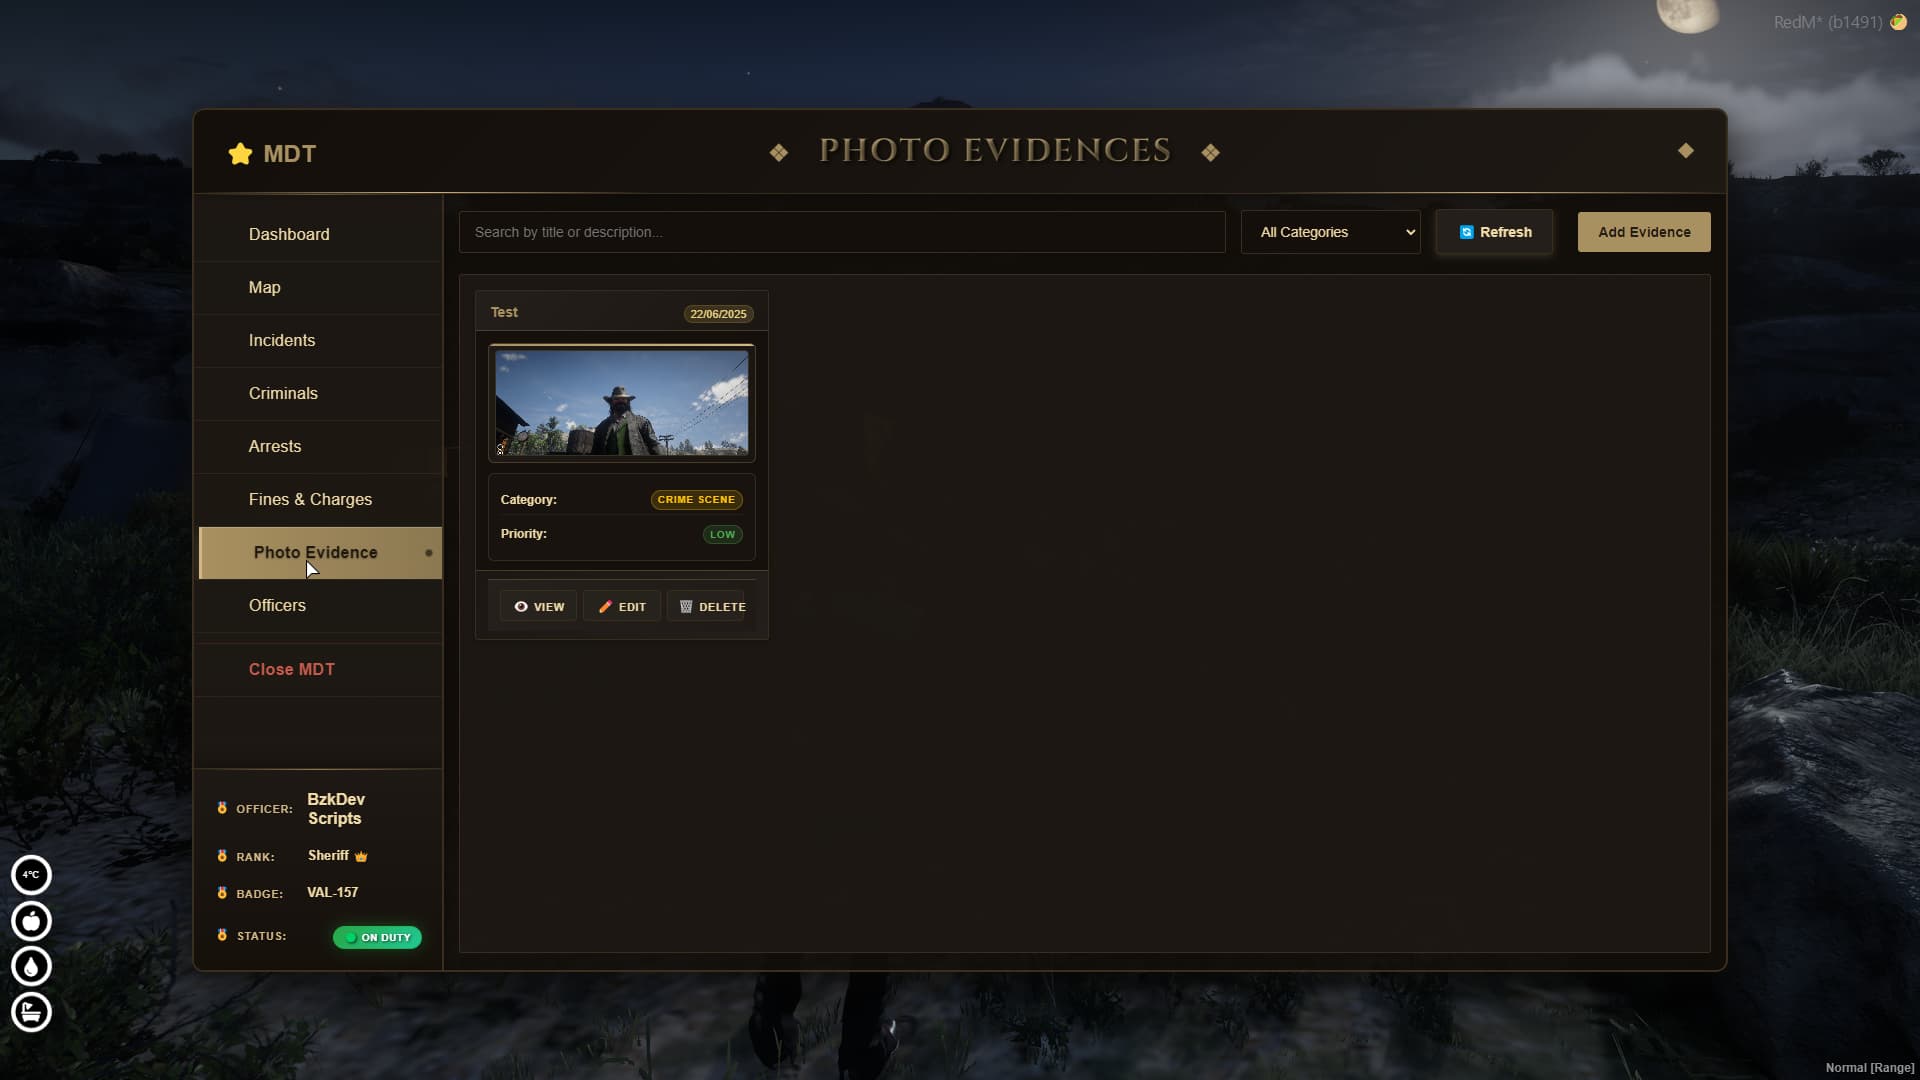The image size is (1920, 1080).
Task: Click the diamond icon in top-right header
Action: click(x=1686, y=151)
